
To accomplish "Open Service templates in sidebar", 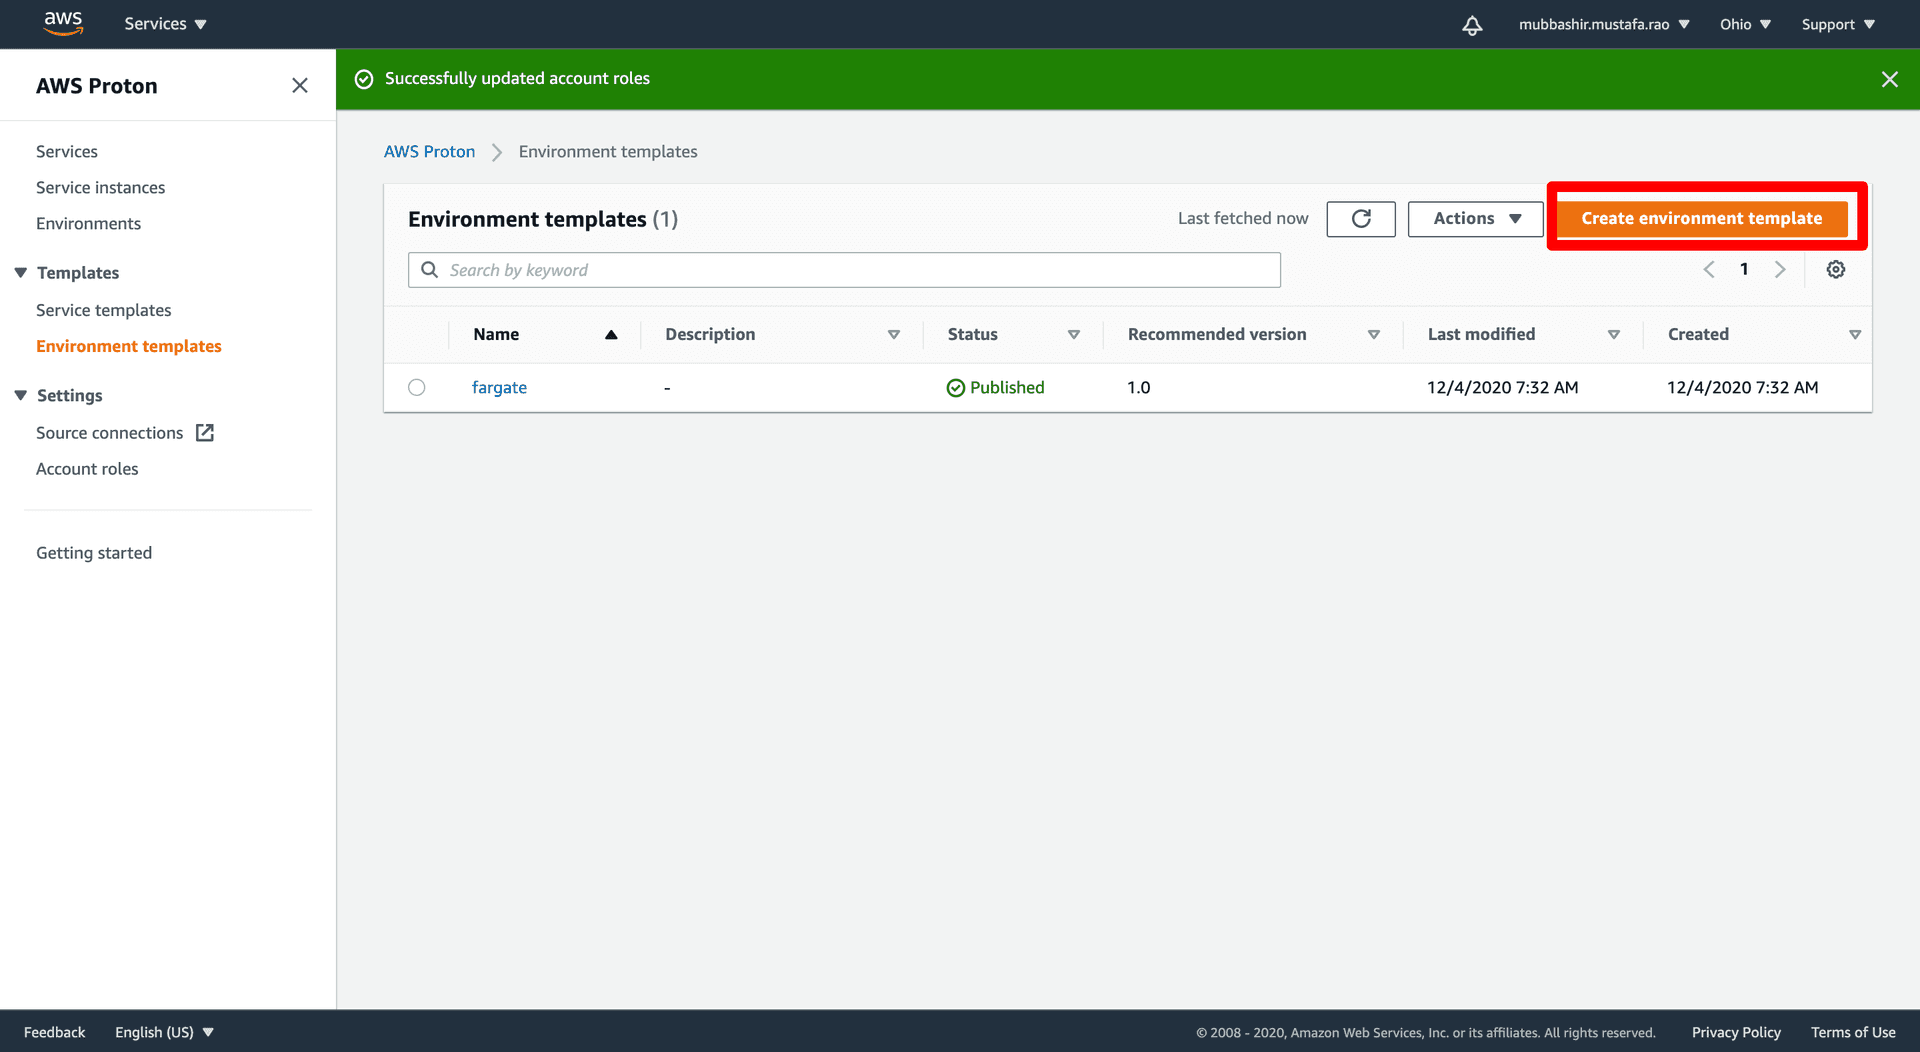I will 103,311.
